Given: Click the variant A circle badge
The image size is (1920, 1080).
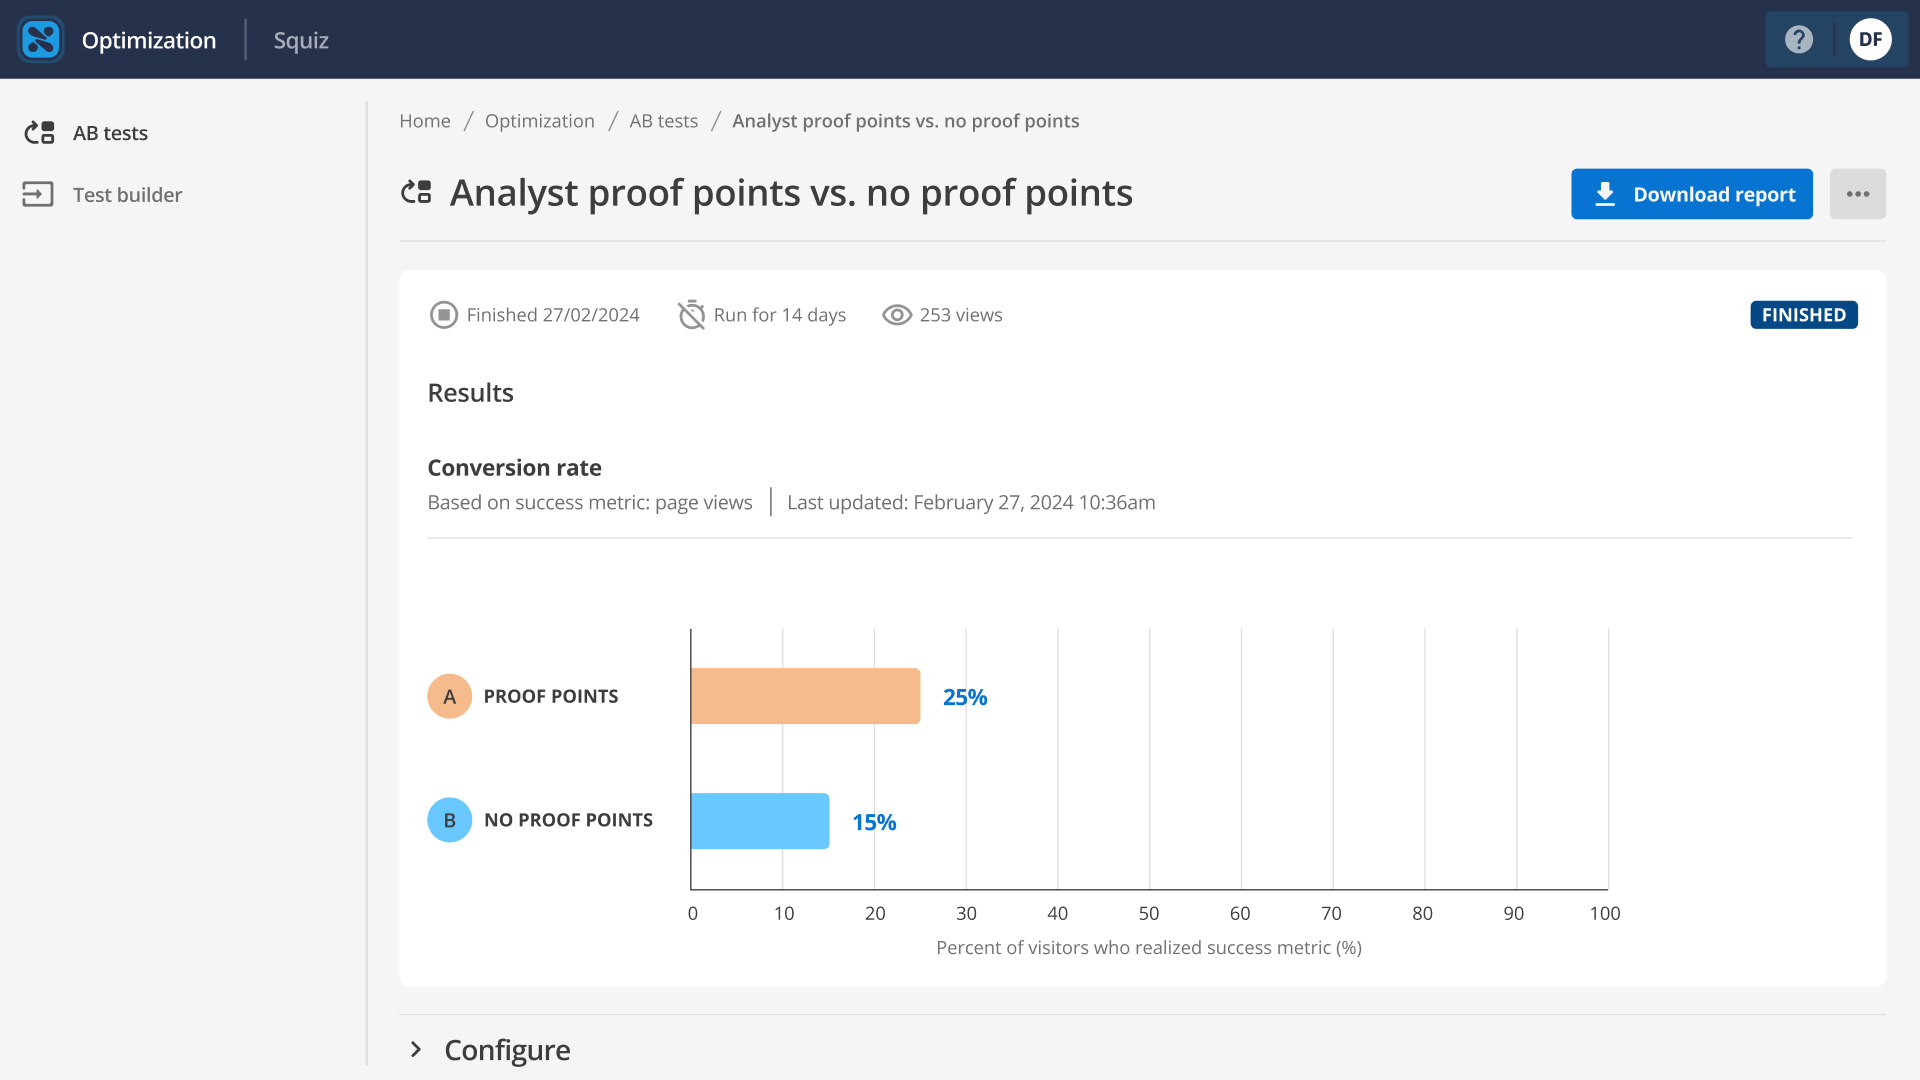Looking at the screenshot, I should pos(449,696).
